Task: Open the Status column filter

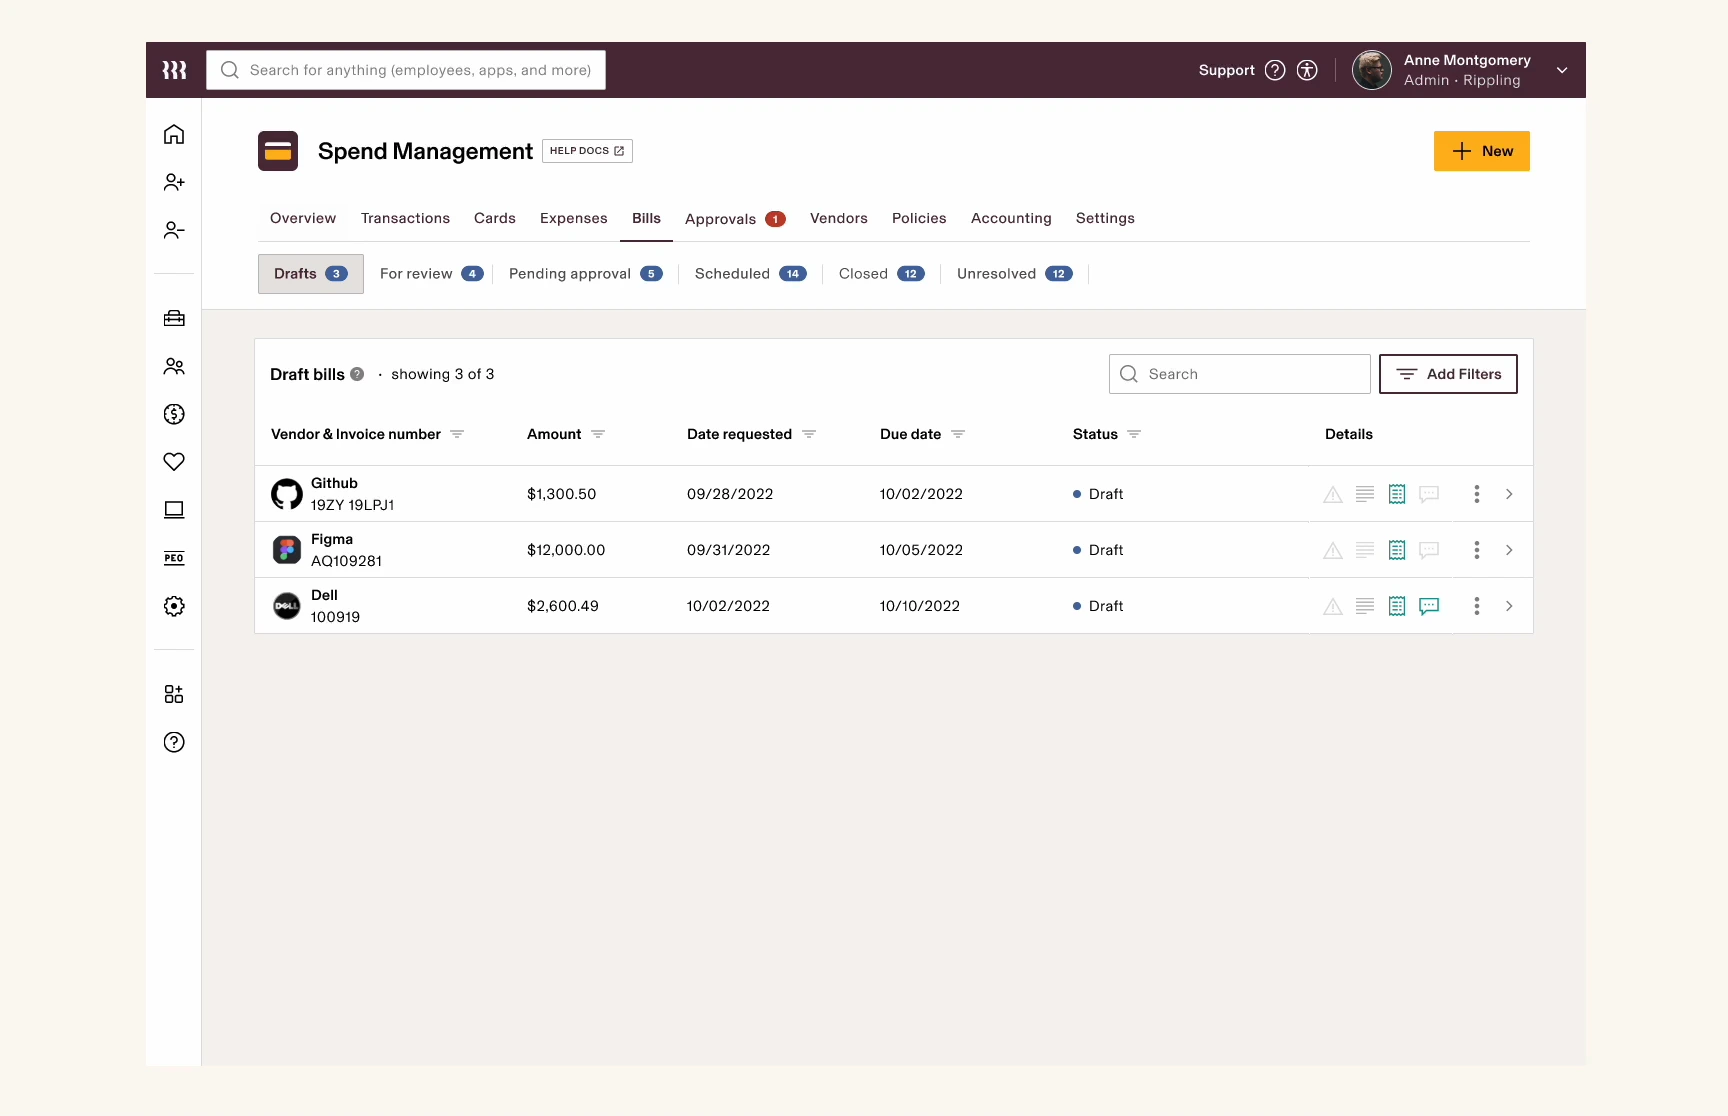Action: click(x=1134, y=434)
